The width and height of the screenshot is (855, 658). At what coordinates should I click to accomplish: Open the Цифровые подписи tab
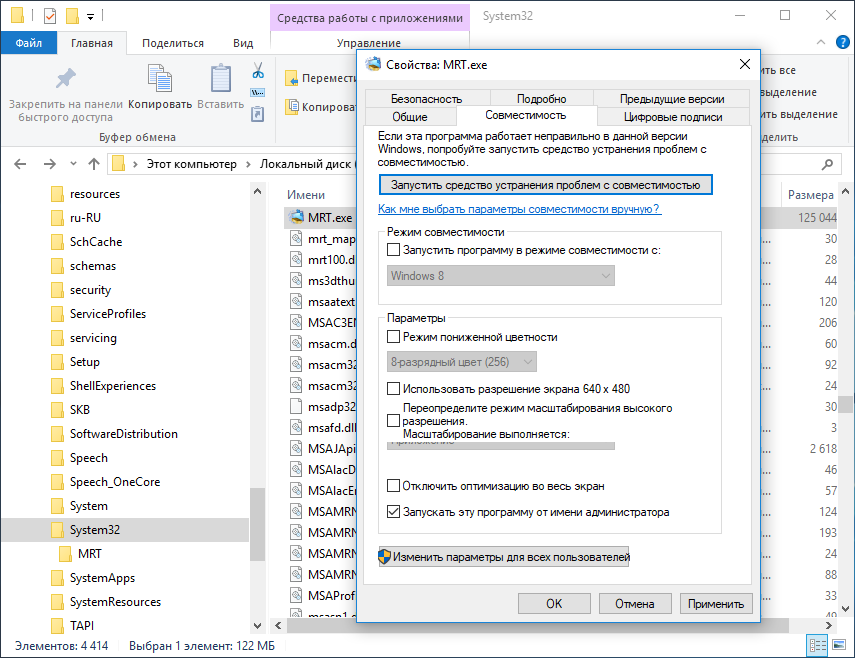point(673,117)
